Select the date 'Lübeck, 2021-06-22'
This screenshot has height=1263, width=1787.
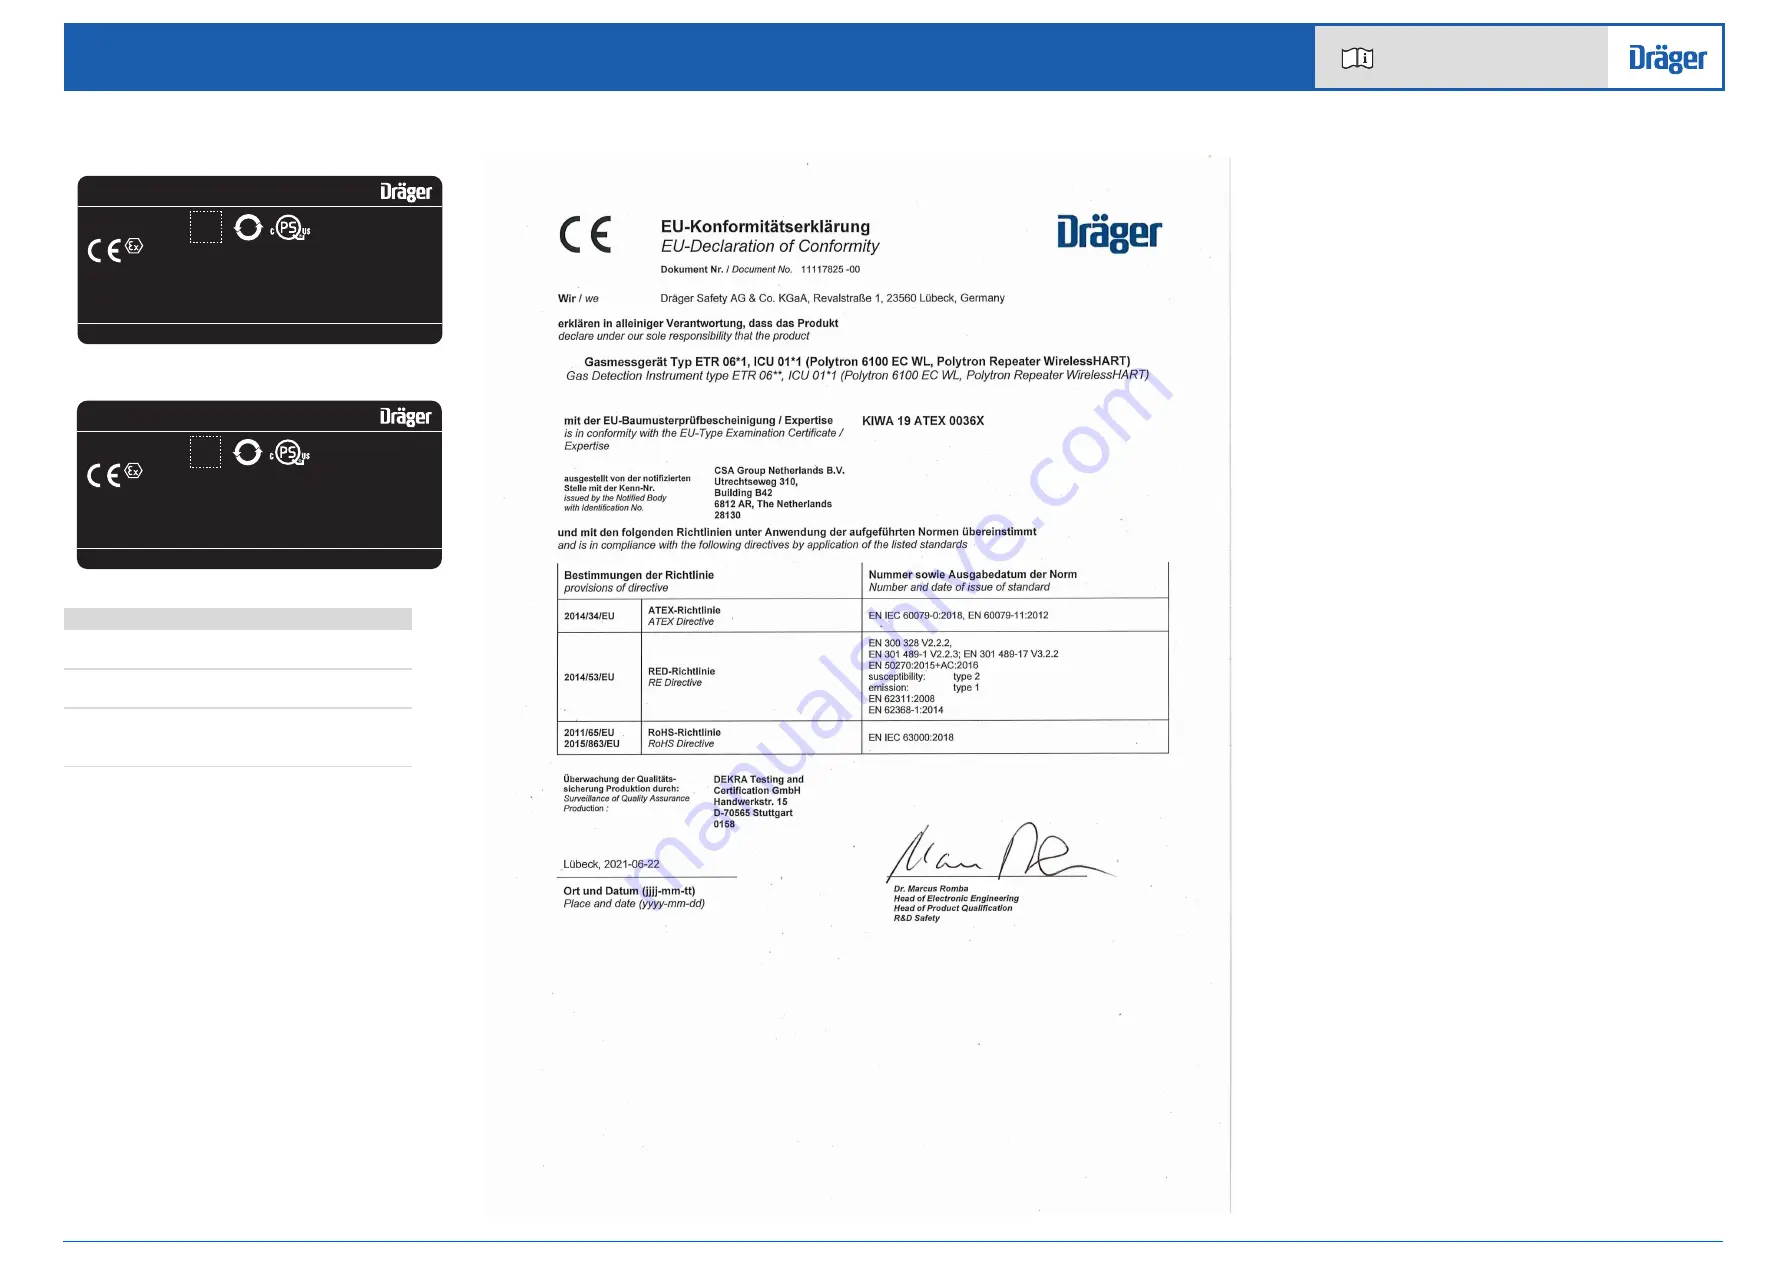click(611, 864)
